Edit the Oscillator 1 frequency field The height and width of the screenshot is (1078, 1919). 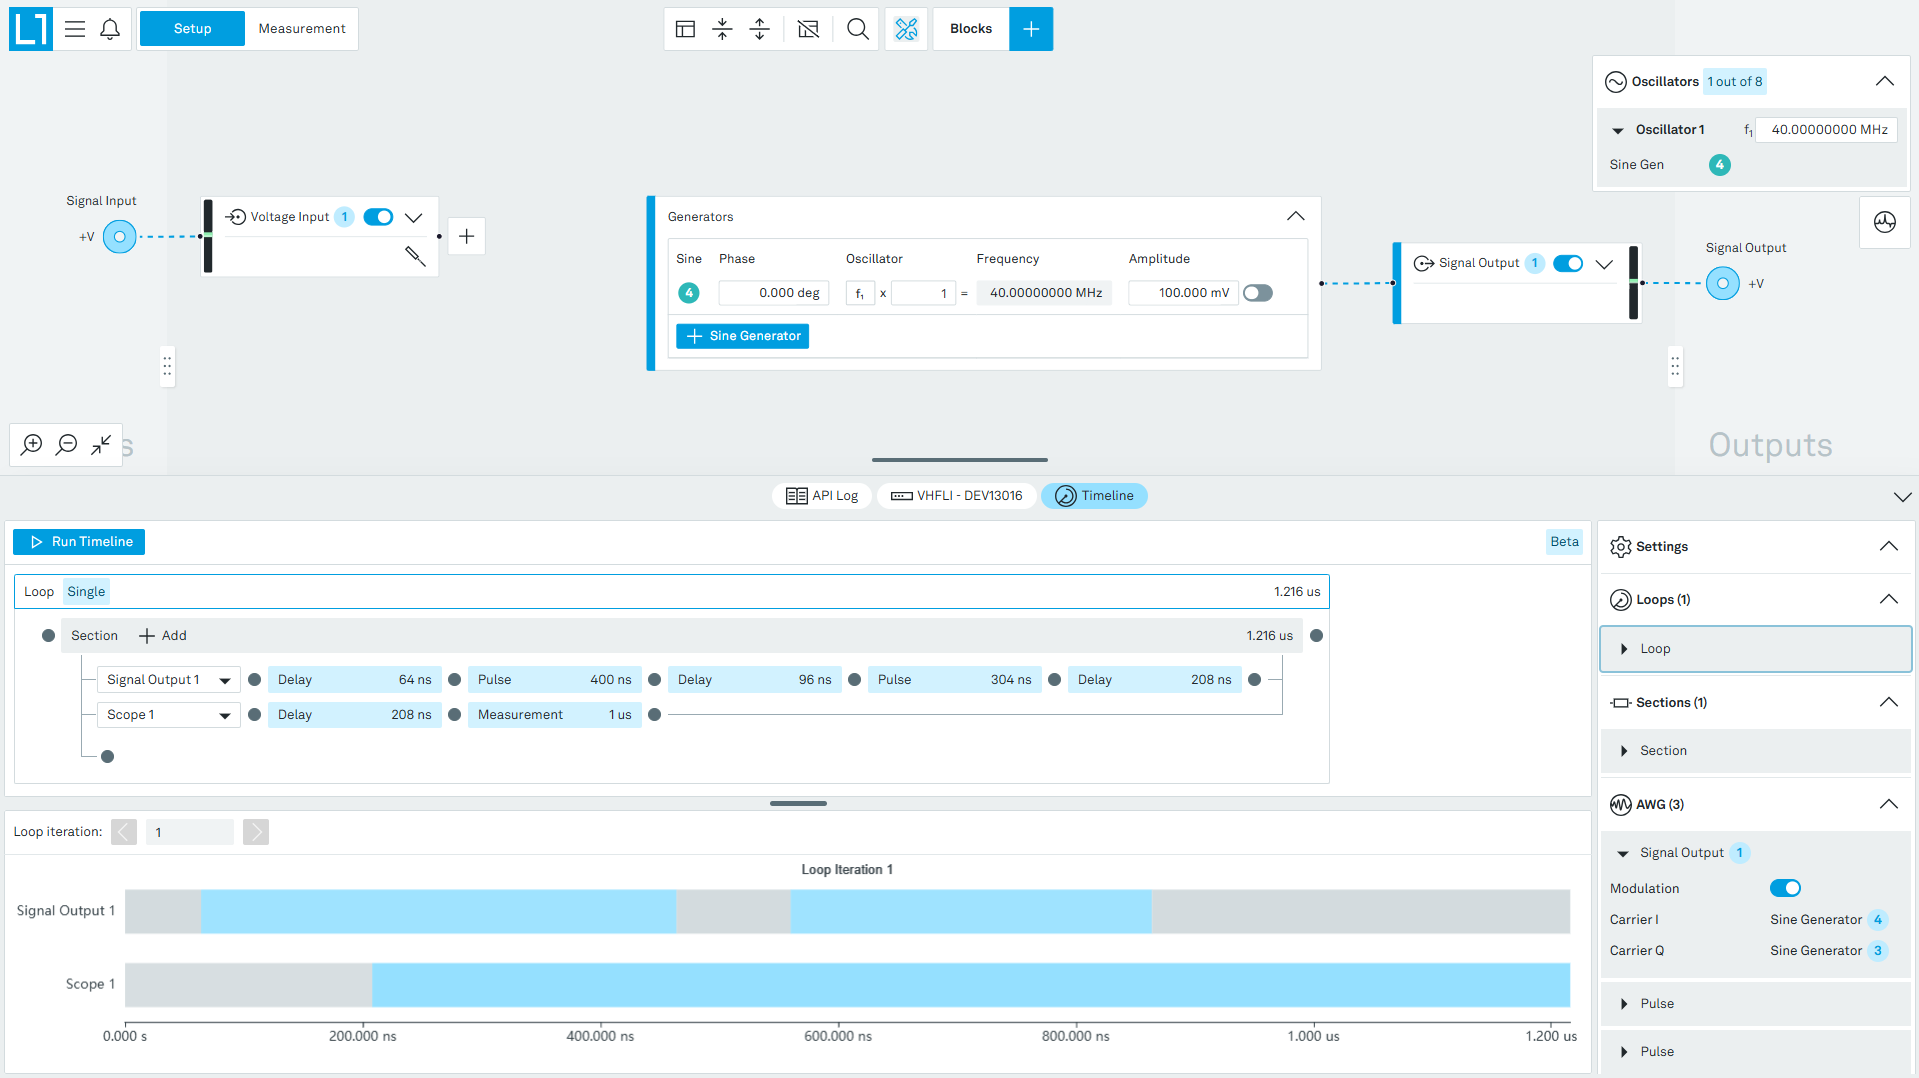tap(1826, 130)
